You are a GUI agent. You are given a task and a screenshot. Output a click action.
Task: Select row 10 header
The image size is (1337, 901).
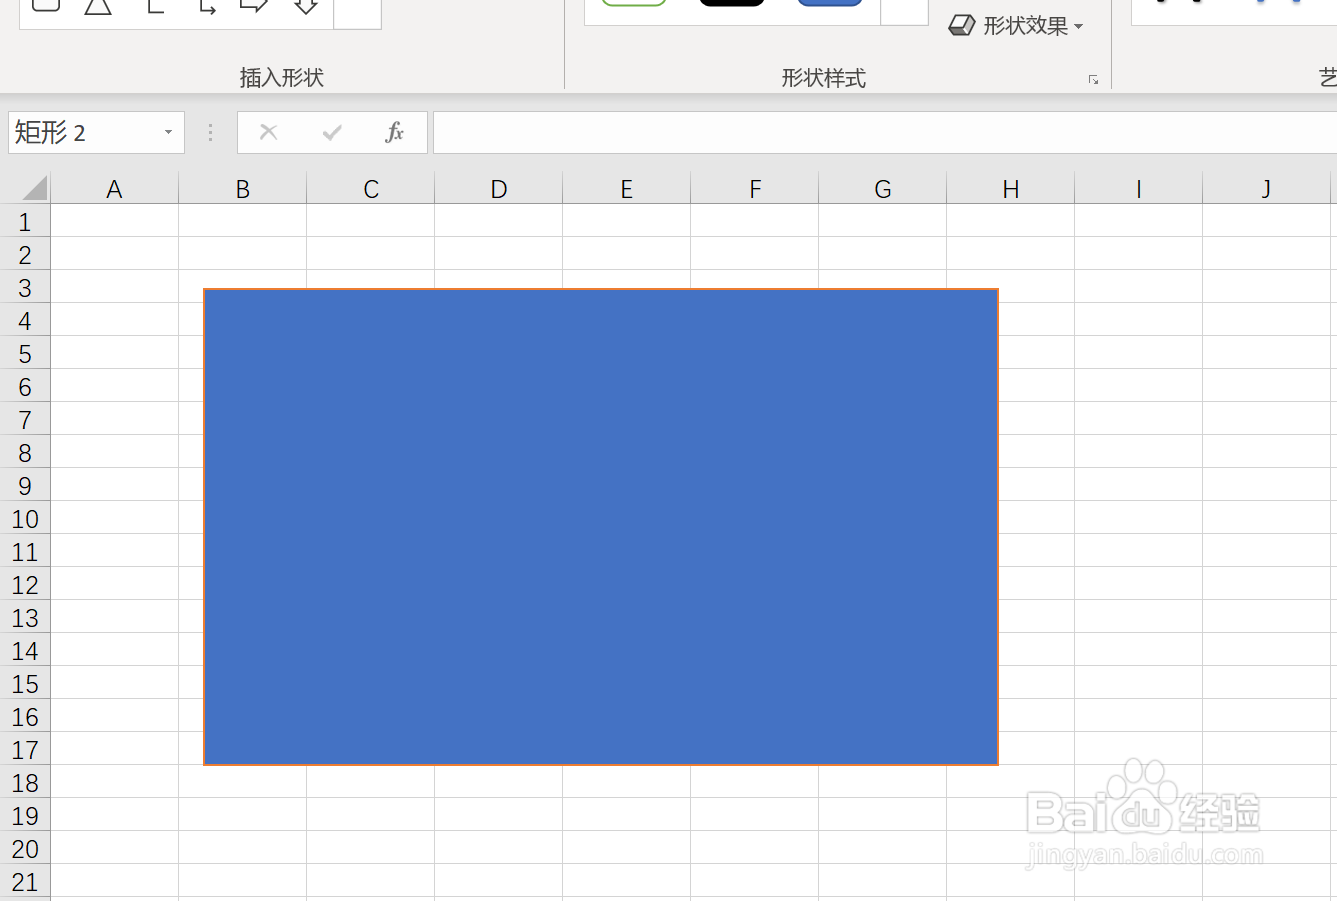[x=25, y=518]
